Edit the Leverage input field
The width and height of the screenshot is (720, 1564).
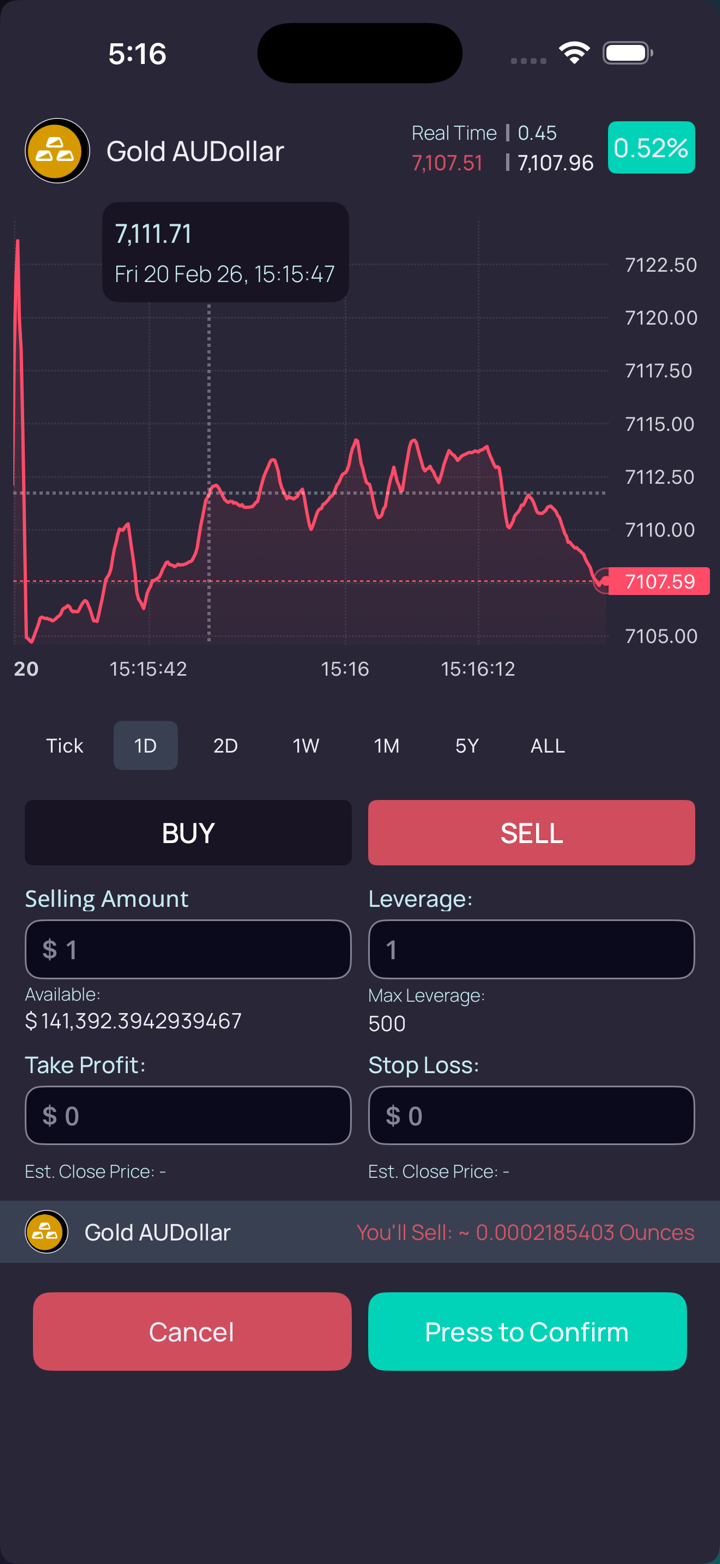point(531,949)
